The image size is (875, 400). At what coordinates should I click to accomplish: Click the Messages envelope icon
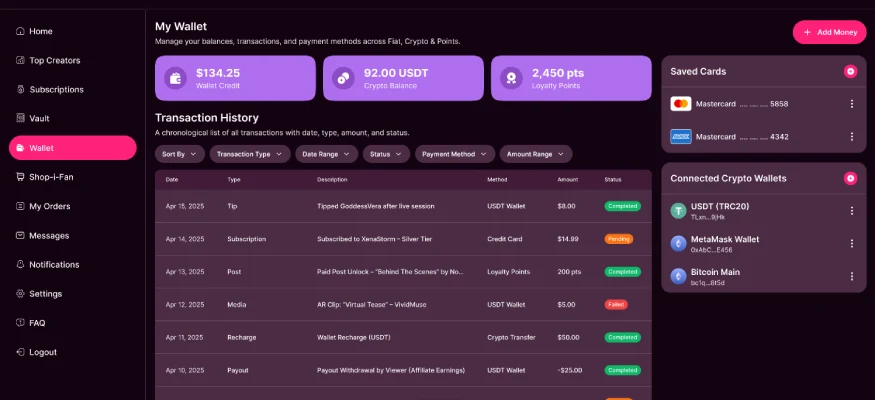tap(20, 235)
